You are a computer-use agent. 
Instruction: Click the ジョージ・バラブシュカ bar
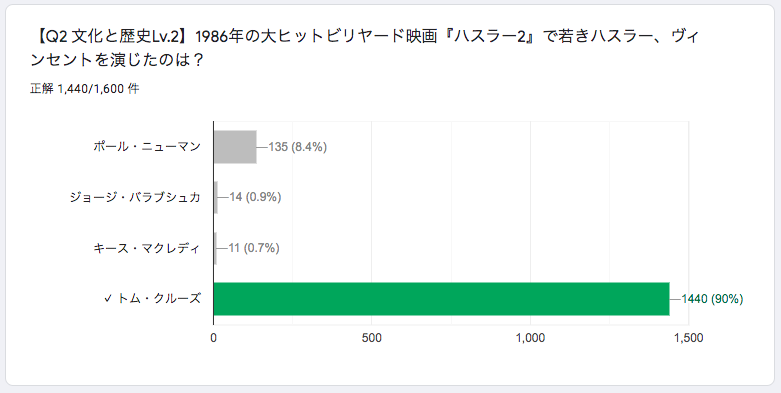pos(216,197)
